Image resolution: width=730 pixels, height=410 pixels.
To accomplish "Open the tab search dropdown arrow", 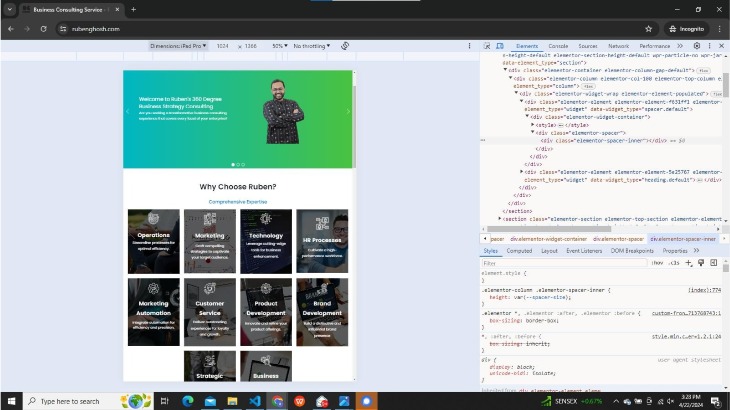I will pos(10,9).
